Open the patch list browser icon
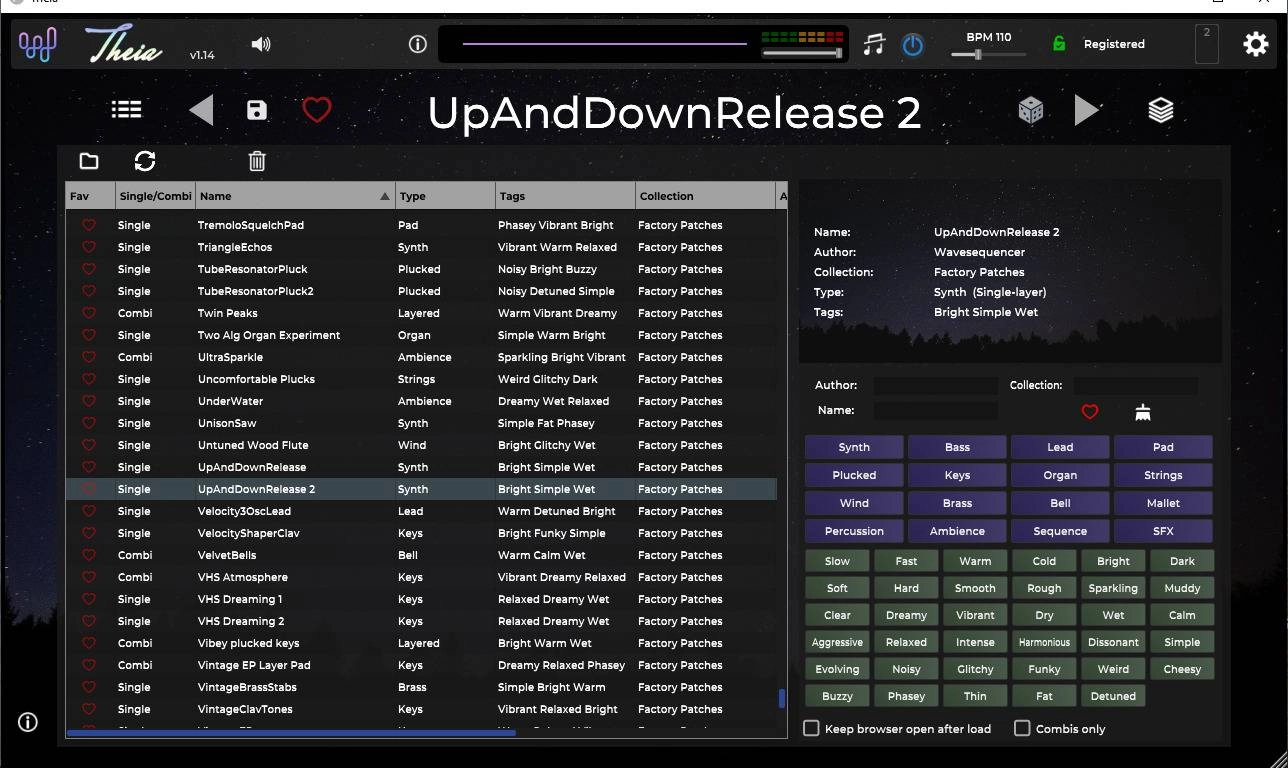This screenshot has height=768, width=1288. click(126, 110)
